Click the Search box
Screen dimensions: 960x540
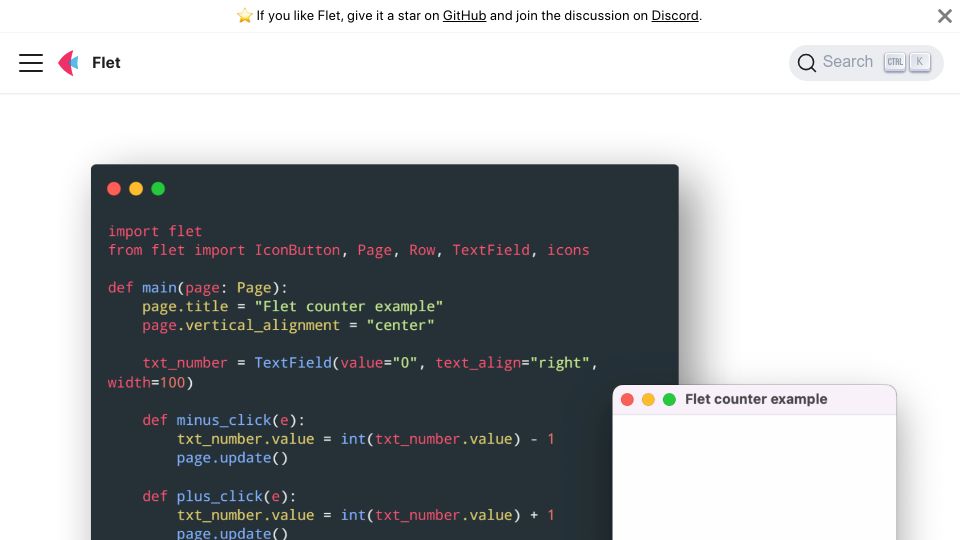[866, 62]
